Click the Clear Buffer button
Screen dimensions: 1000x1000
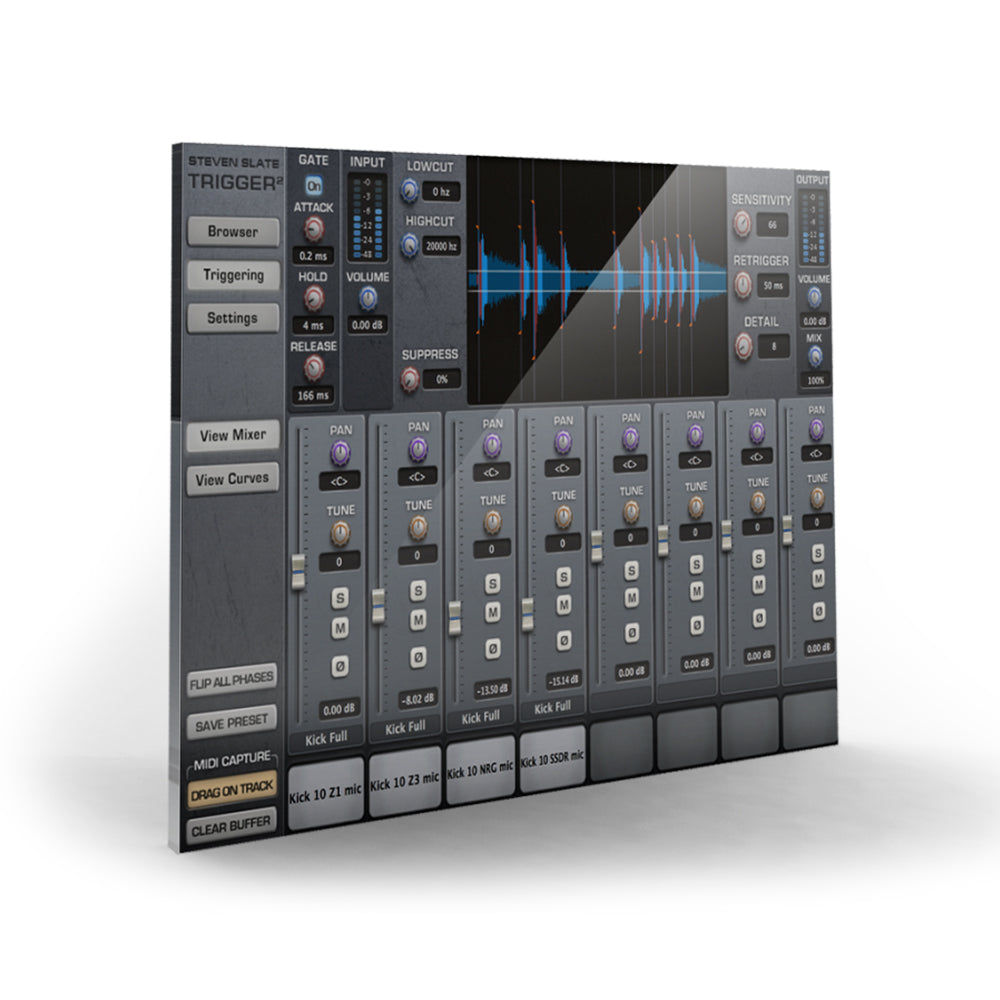click(232, 827)
